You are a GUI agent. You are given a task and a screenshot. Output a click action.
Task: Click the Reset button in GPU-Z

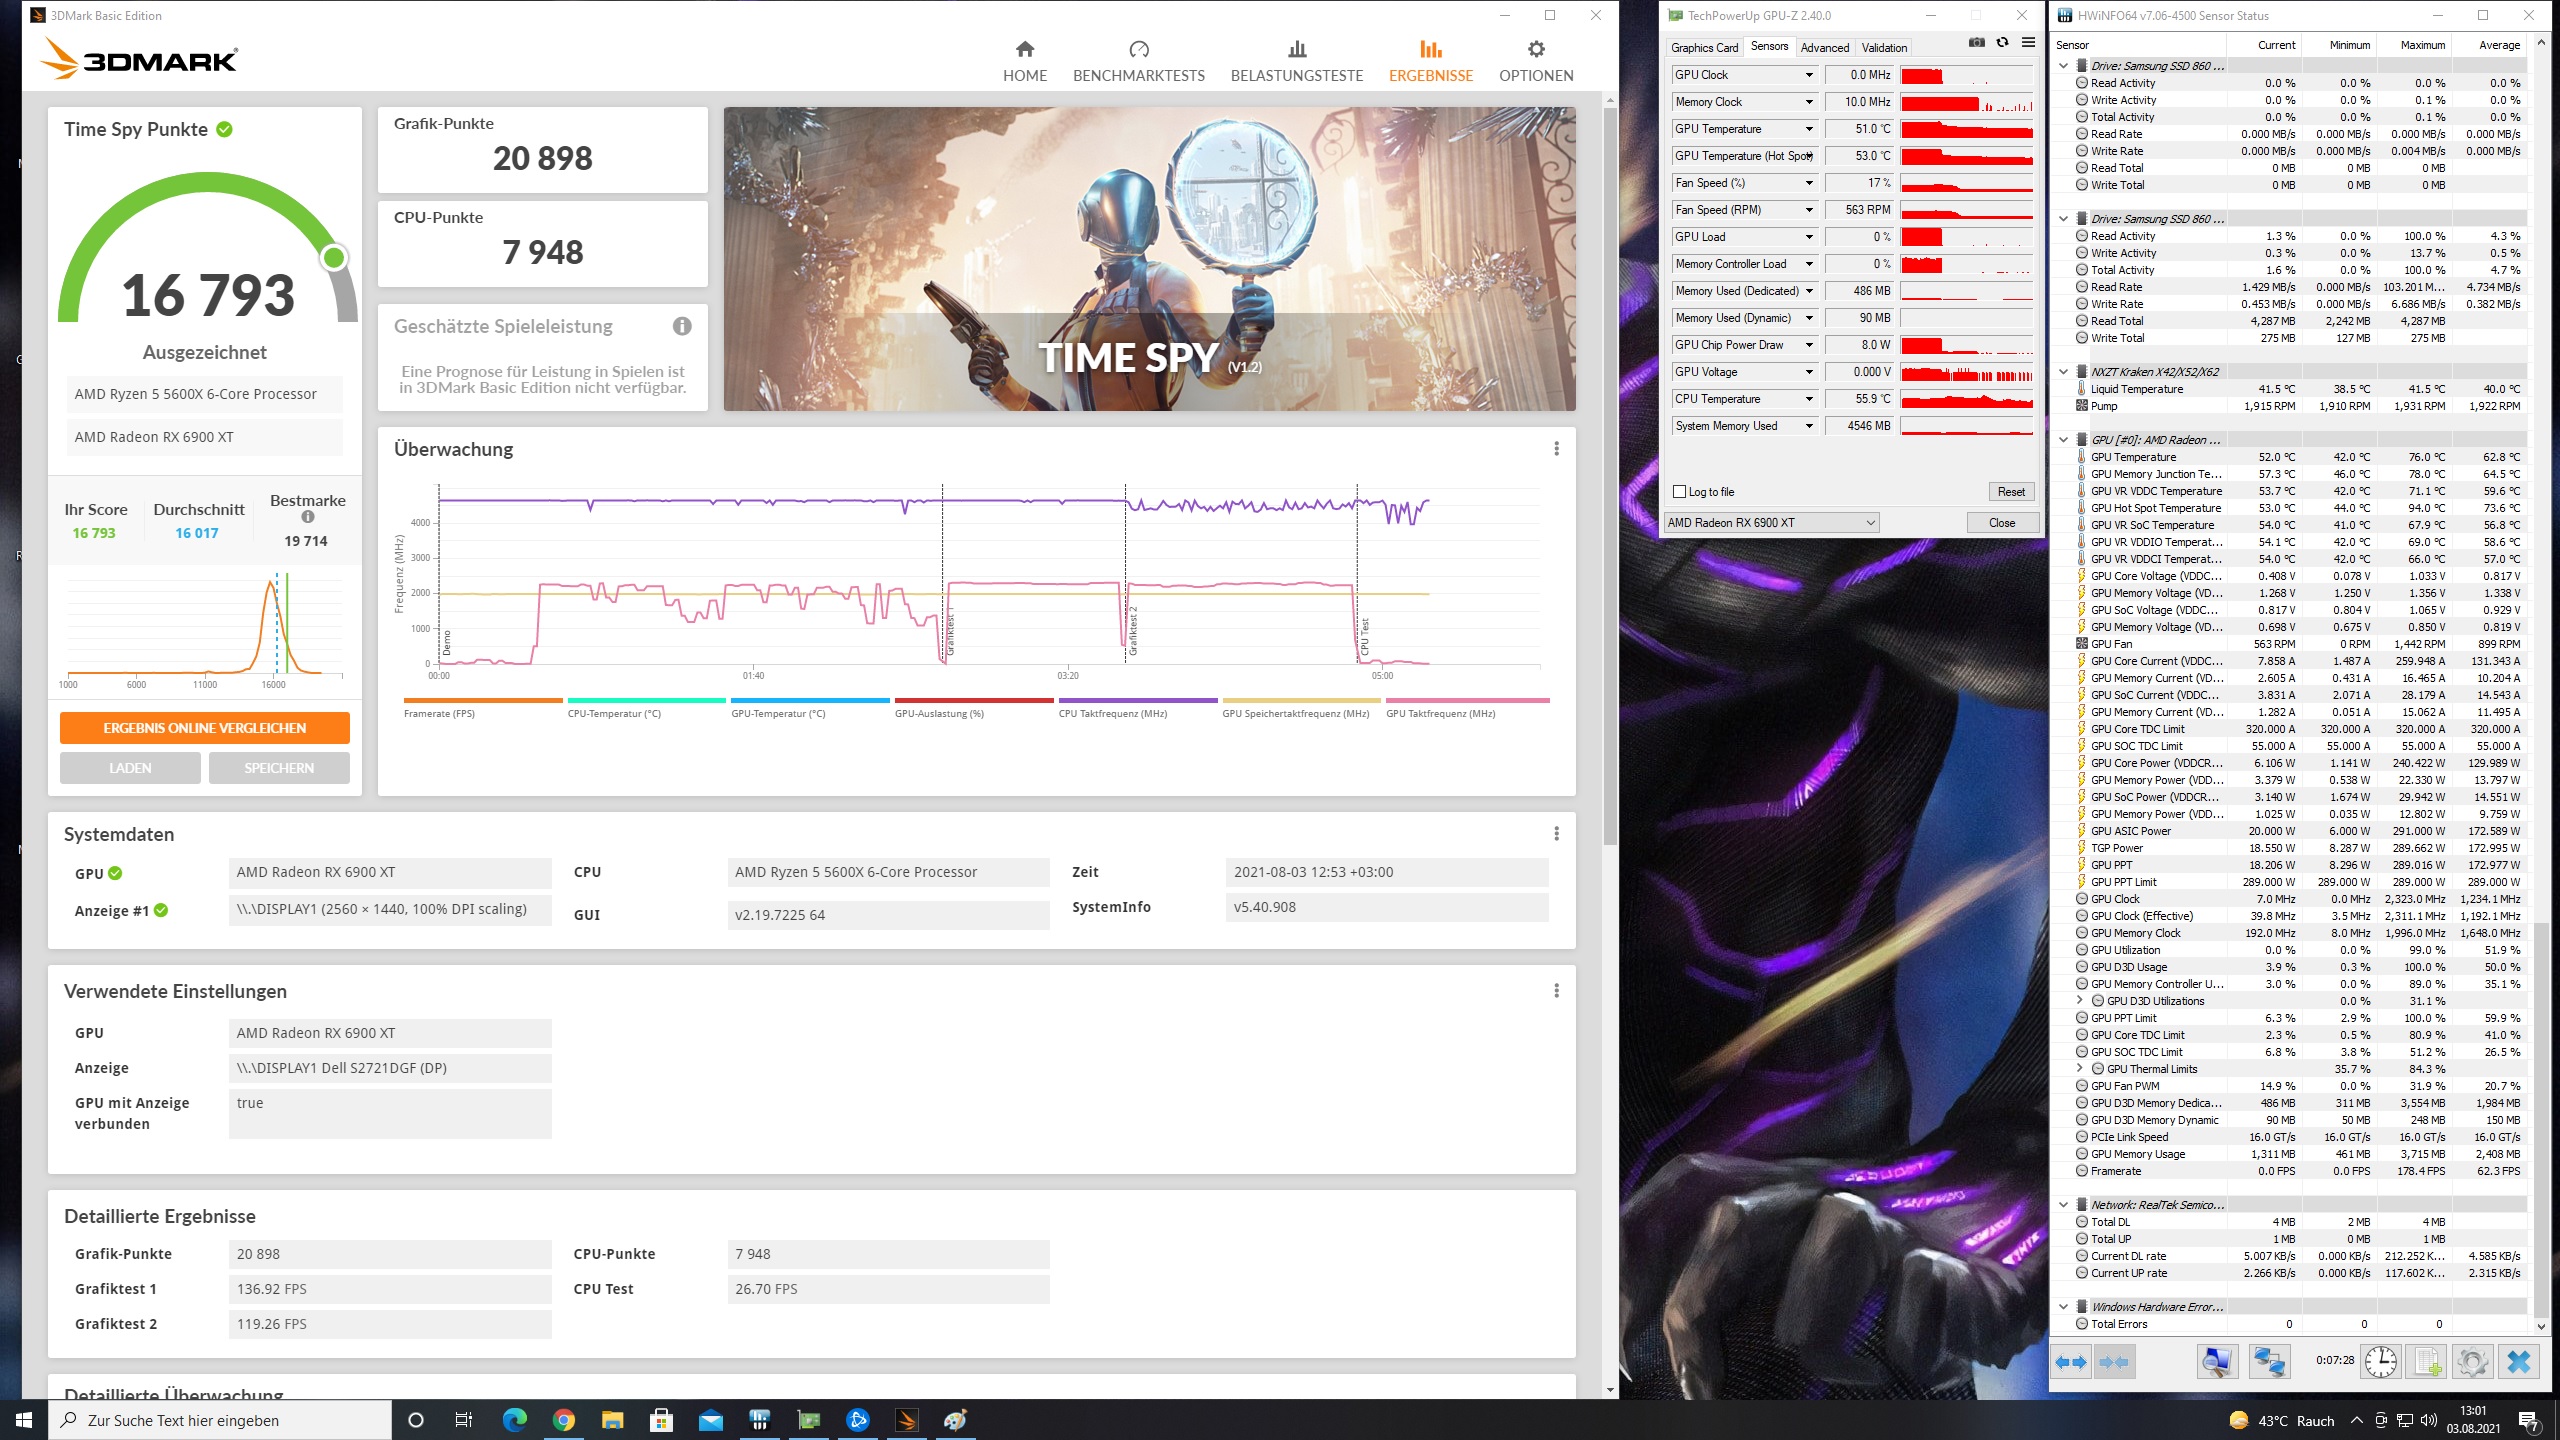pyautogui.click(x=2010, y=492)
